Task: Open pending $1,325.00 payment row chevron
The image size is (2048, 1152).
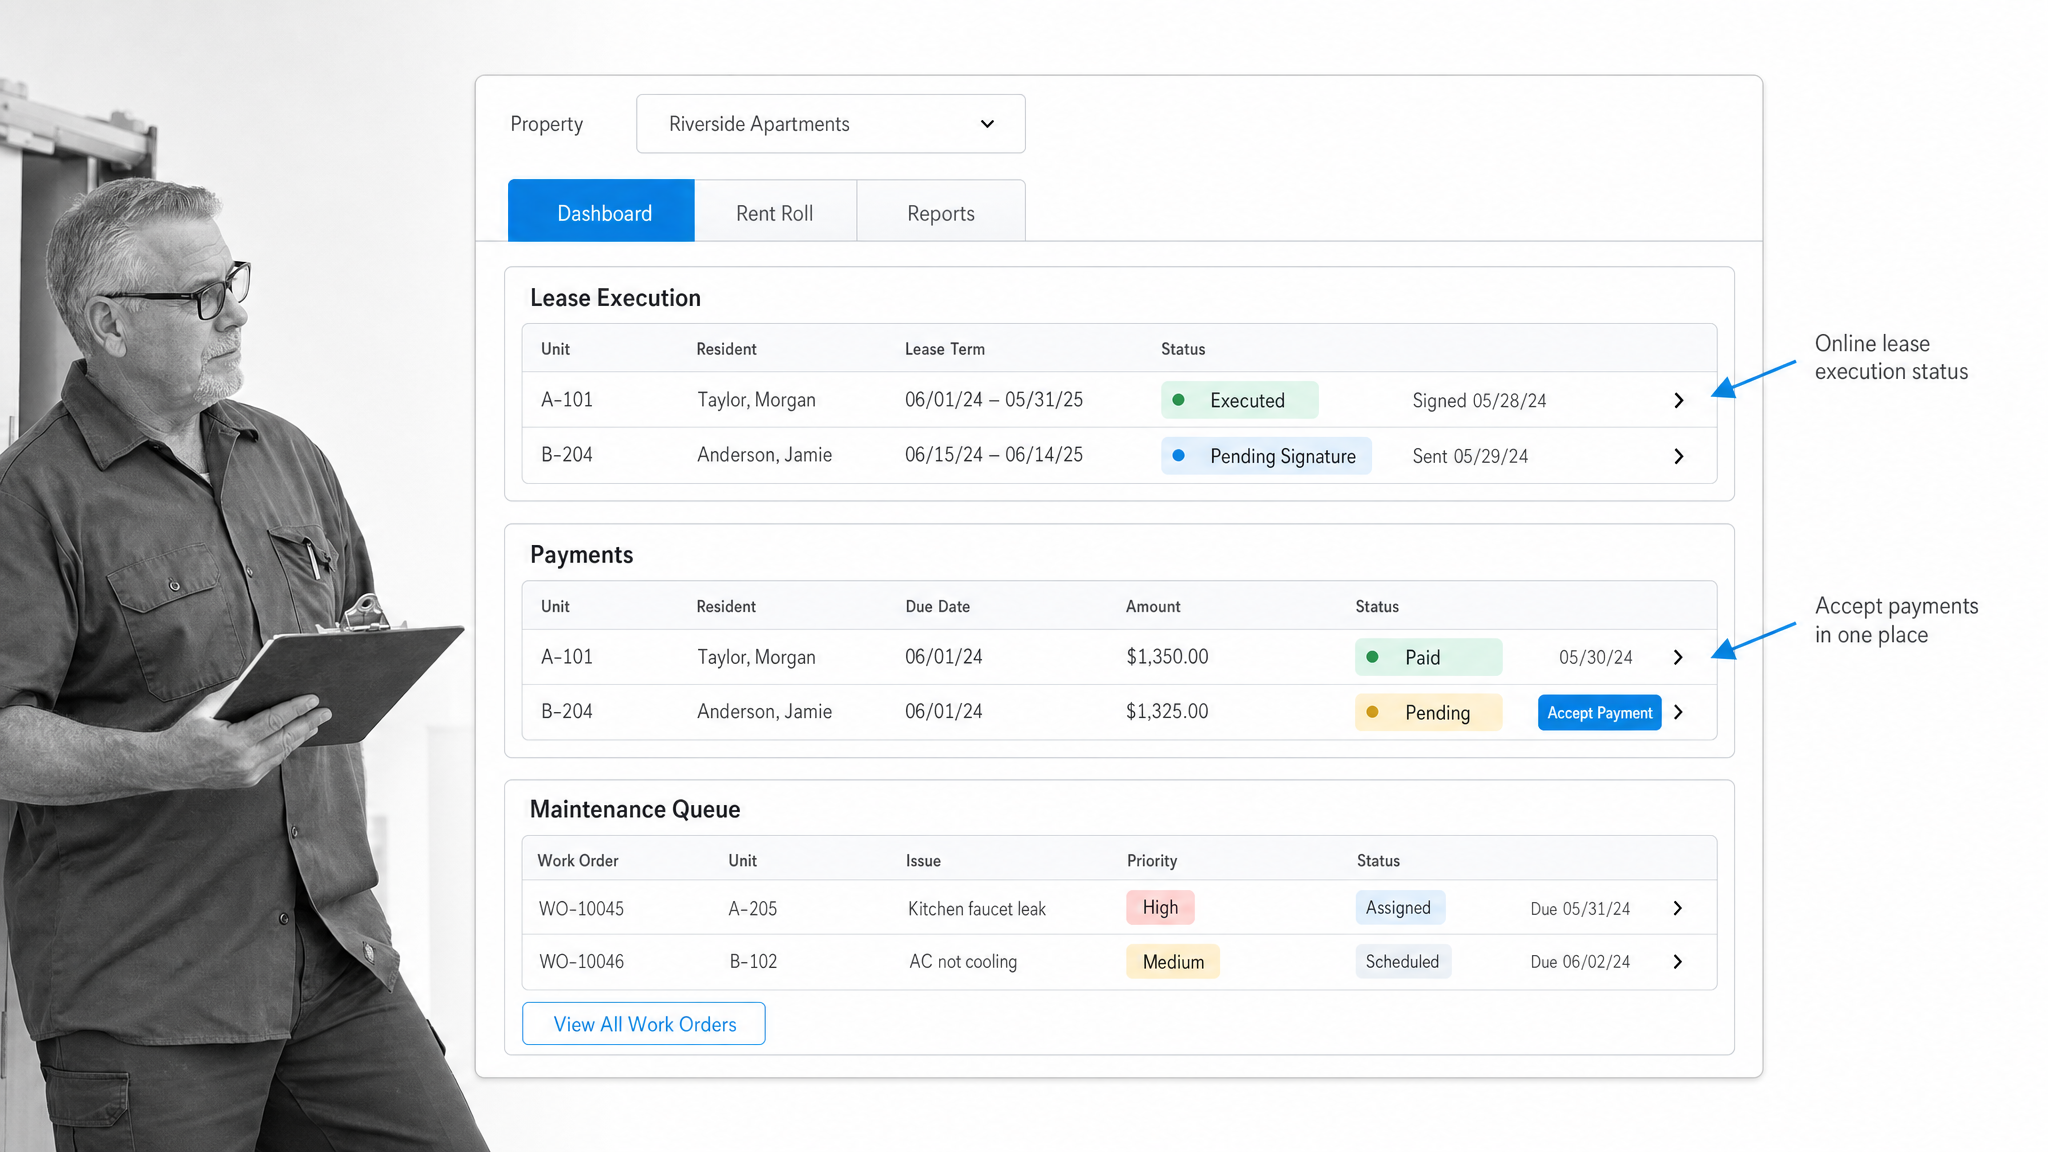Action: coord(1679,712)
